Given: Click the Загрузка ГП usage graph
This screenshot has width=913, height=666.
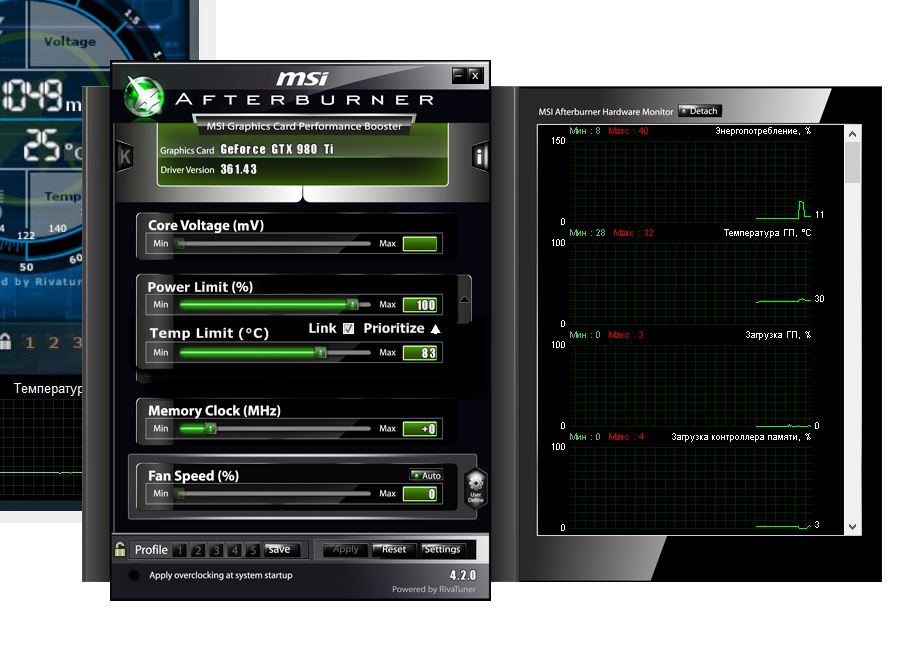Looking at the screenshot, I should point(689,385).
